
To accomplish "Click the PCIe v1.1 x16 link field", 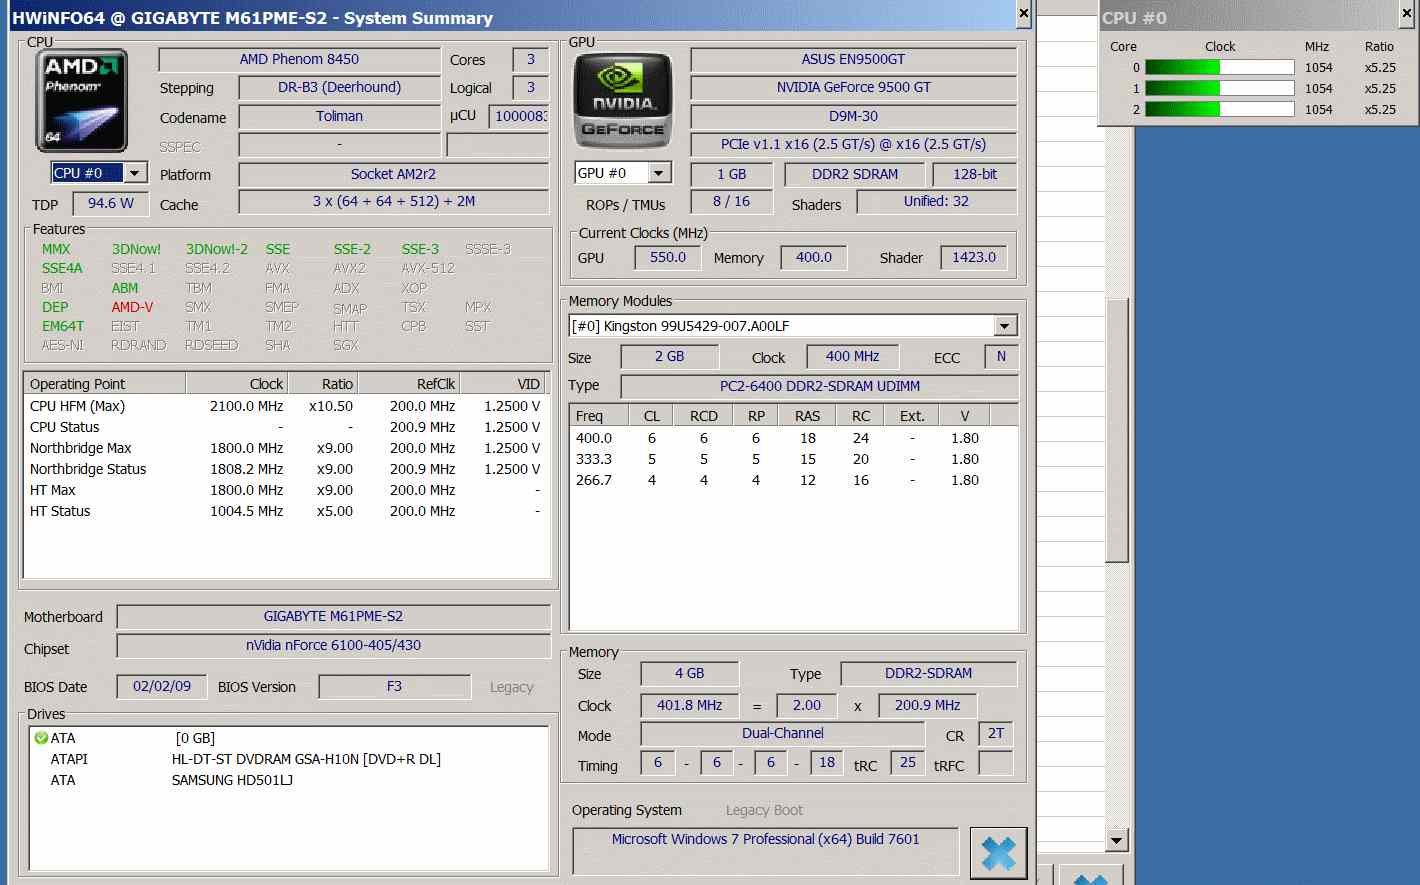I will pos(853,145).
